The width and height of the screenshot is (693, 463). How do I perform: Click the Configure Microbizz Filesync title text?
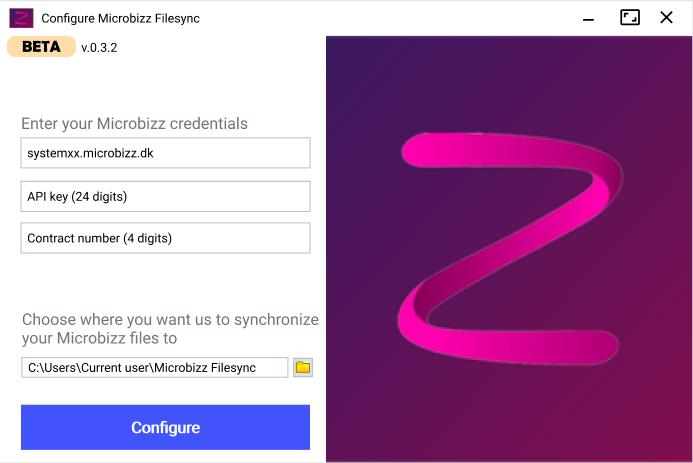click(120, 19)
